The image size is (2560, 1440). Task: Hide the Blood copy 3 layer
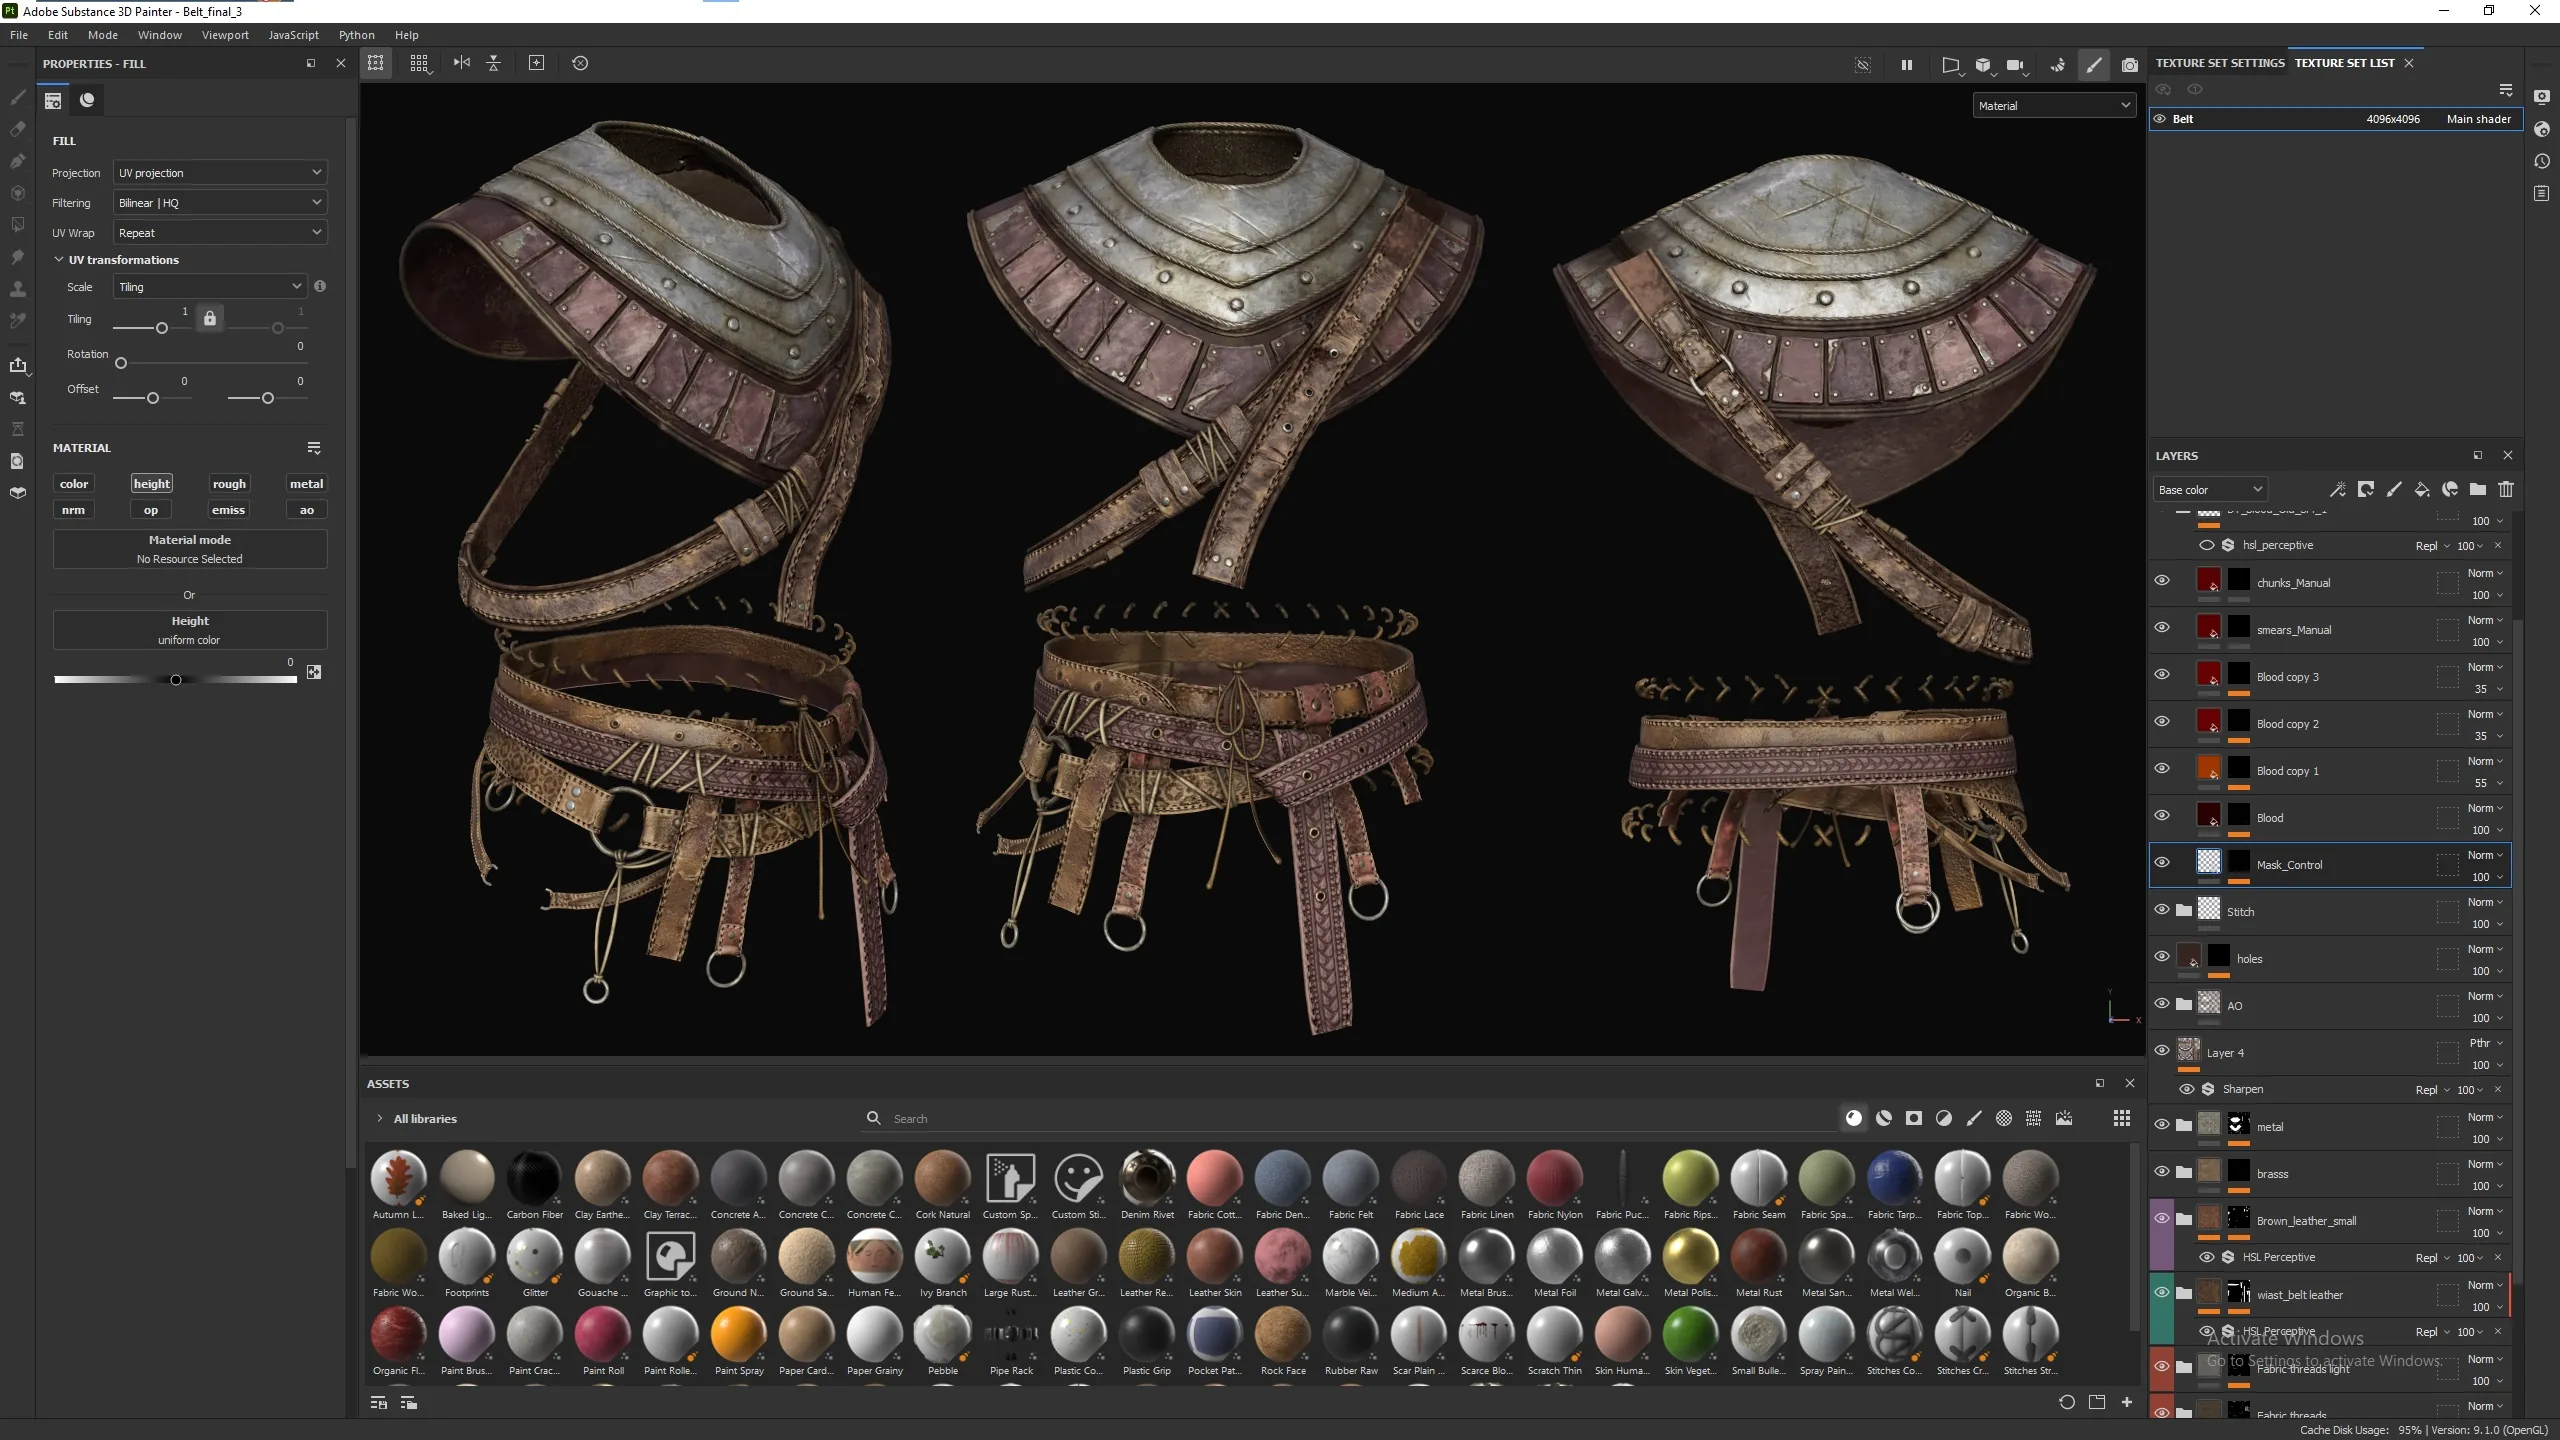point(2162,674)
